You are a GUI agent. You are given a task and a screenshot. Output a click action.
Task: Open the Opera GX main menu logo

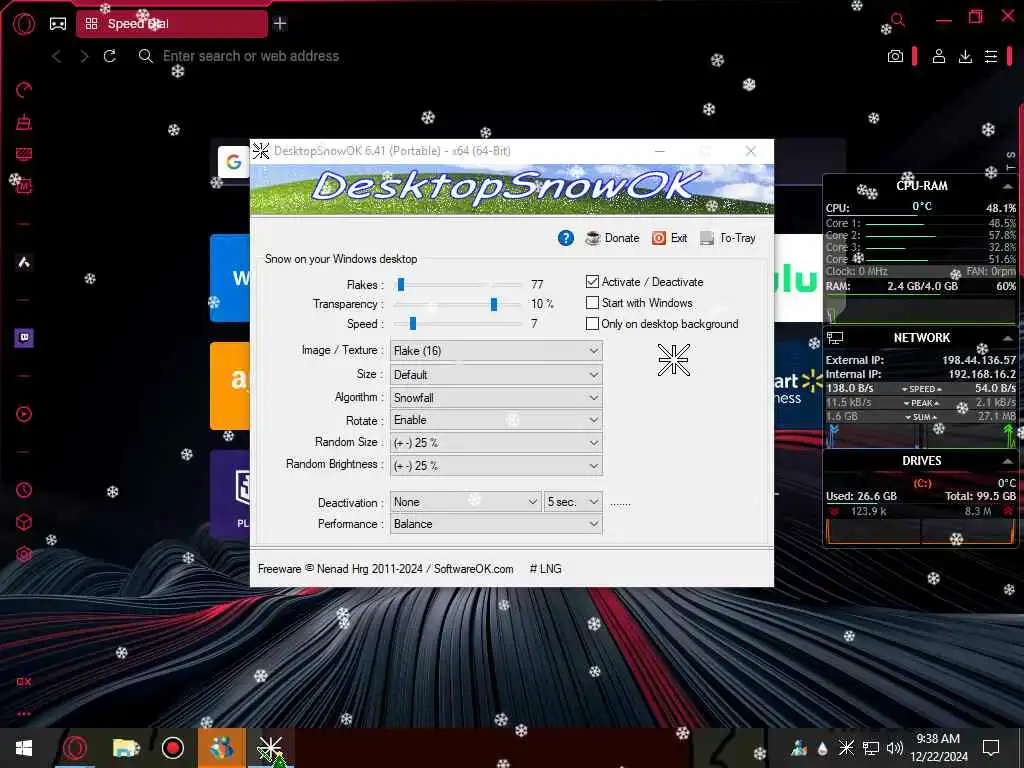pos(24,24)
